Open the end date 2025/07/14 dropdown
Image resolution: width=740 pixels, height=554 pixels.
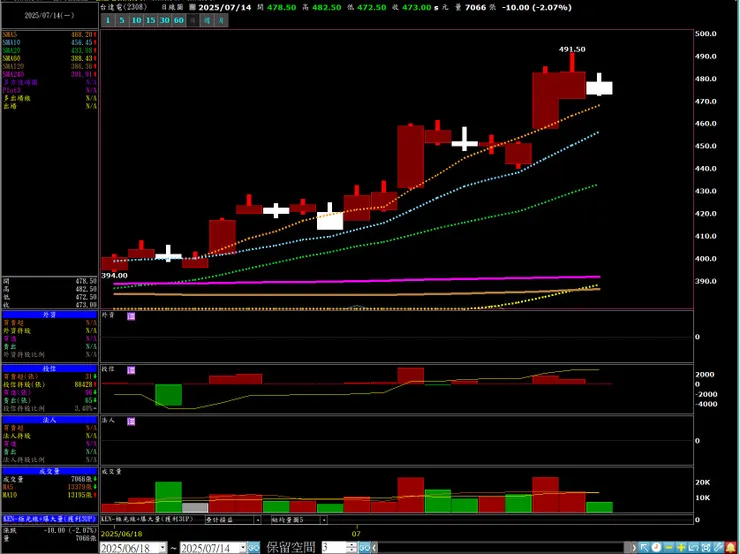point(243,548)
